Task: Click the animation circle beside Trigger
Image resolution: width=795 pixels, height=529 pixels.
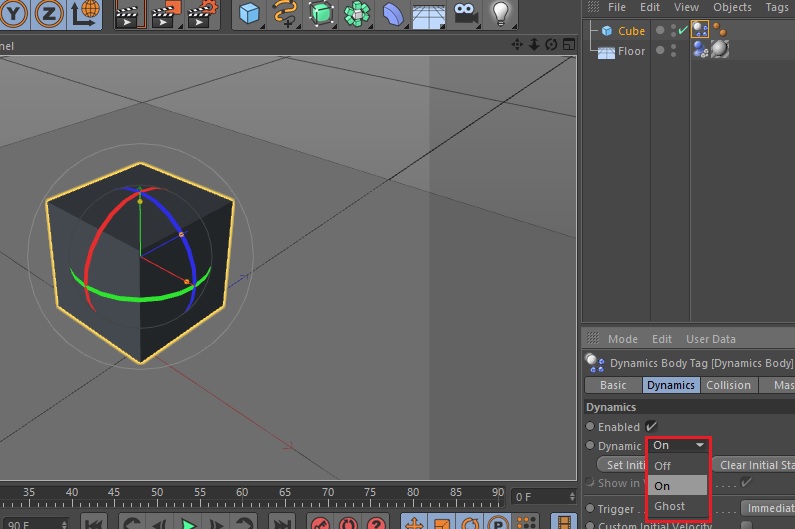Action: click(x=590, y=508)
